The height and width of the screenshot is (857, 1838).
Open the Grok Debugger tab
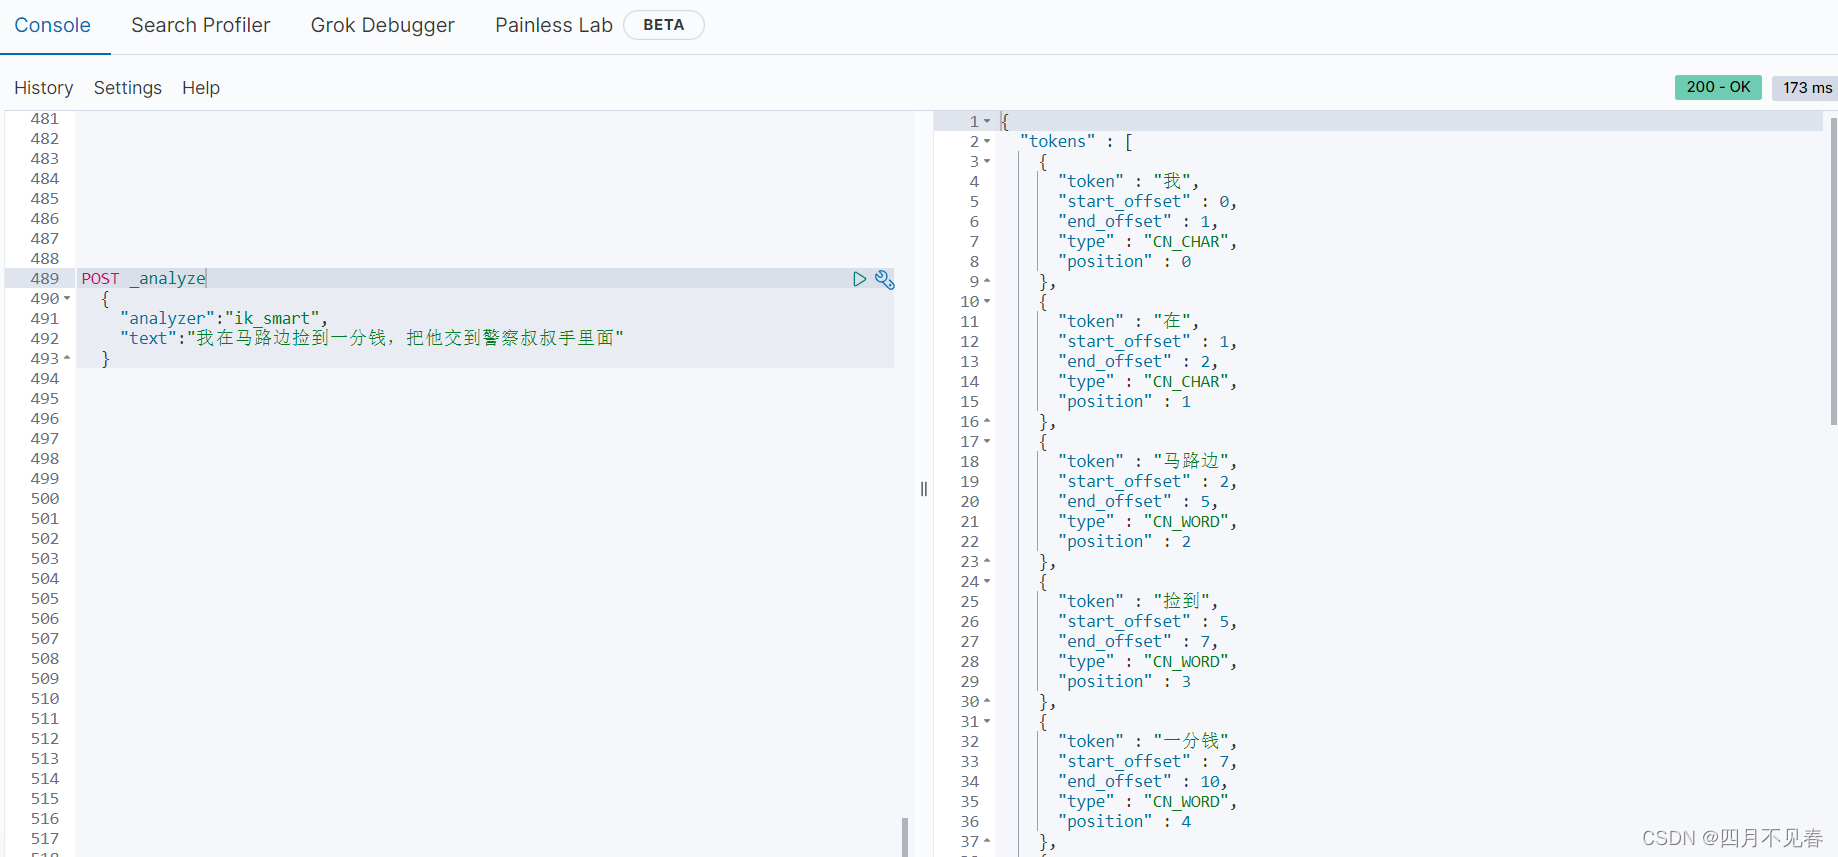point(382,25)
